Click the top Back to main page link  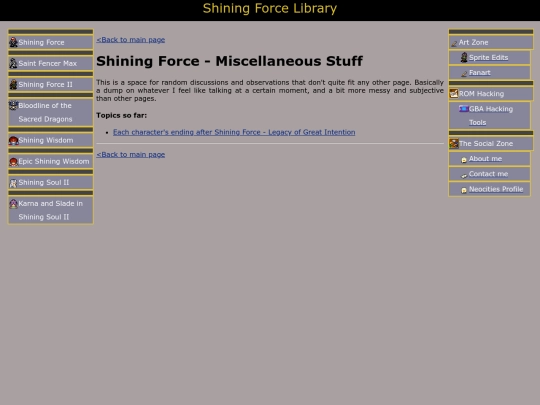pos(131,40)
